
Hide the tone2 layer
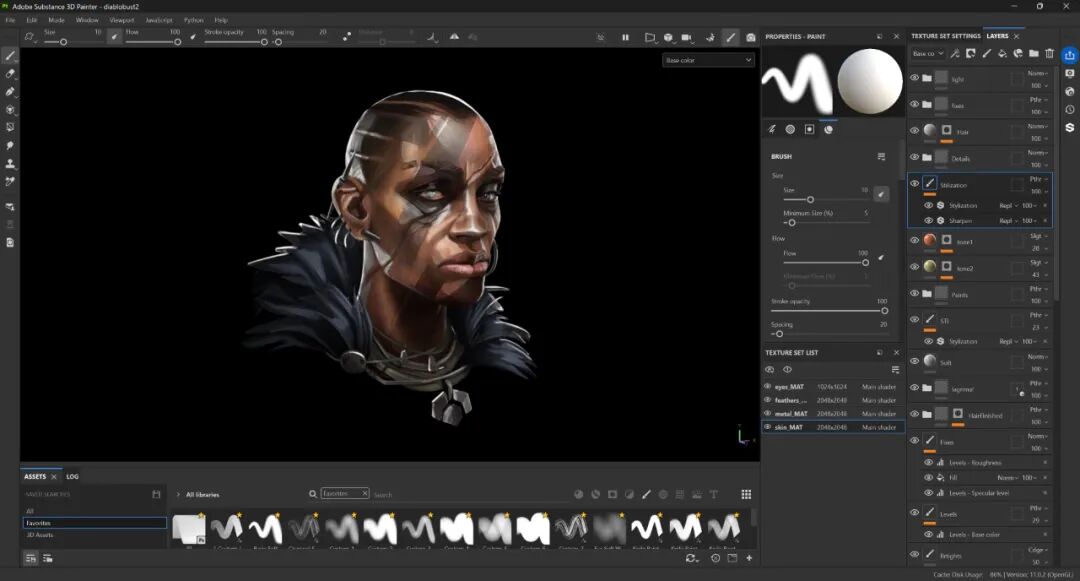915,266
